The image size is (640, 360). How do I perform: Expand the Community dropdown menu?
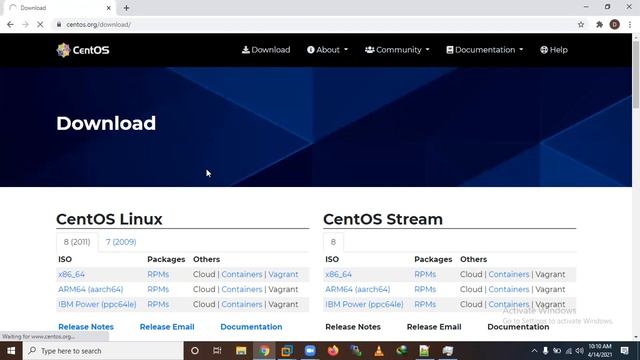pos(397,50)
